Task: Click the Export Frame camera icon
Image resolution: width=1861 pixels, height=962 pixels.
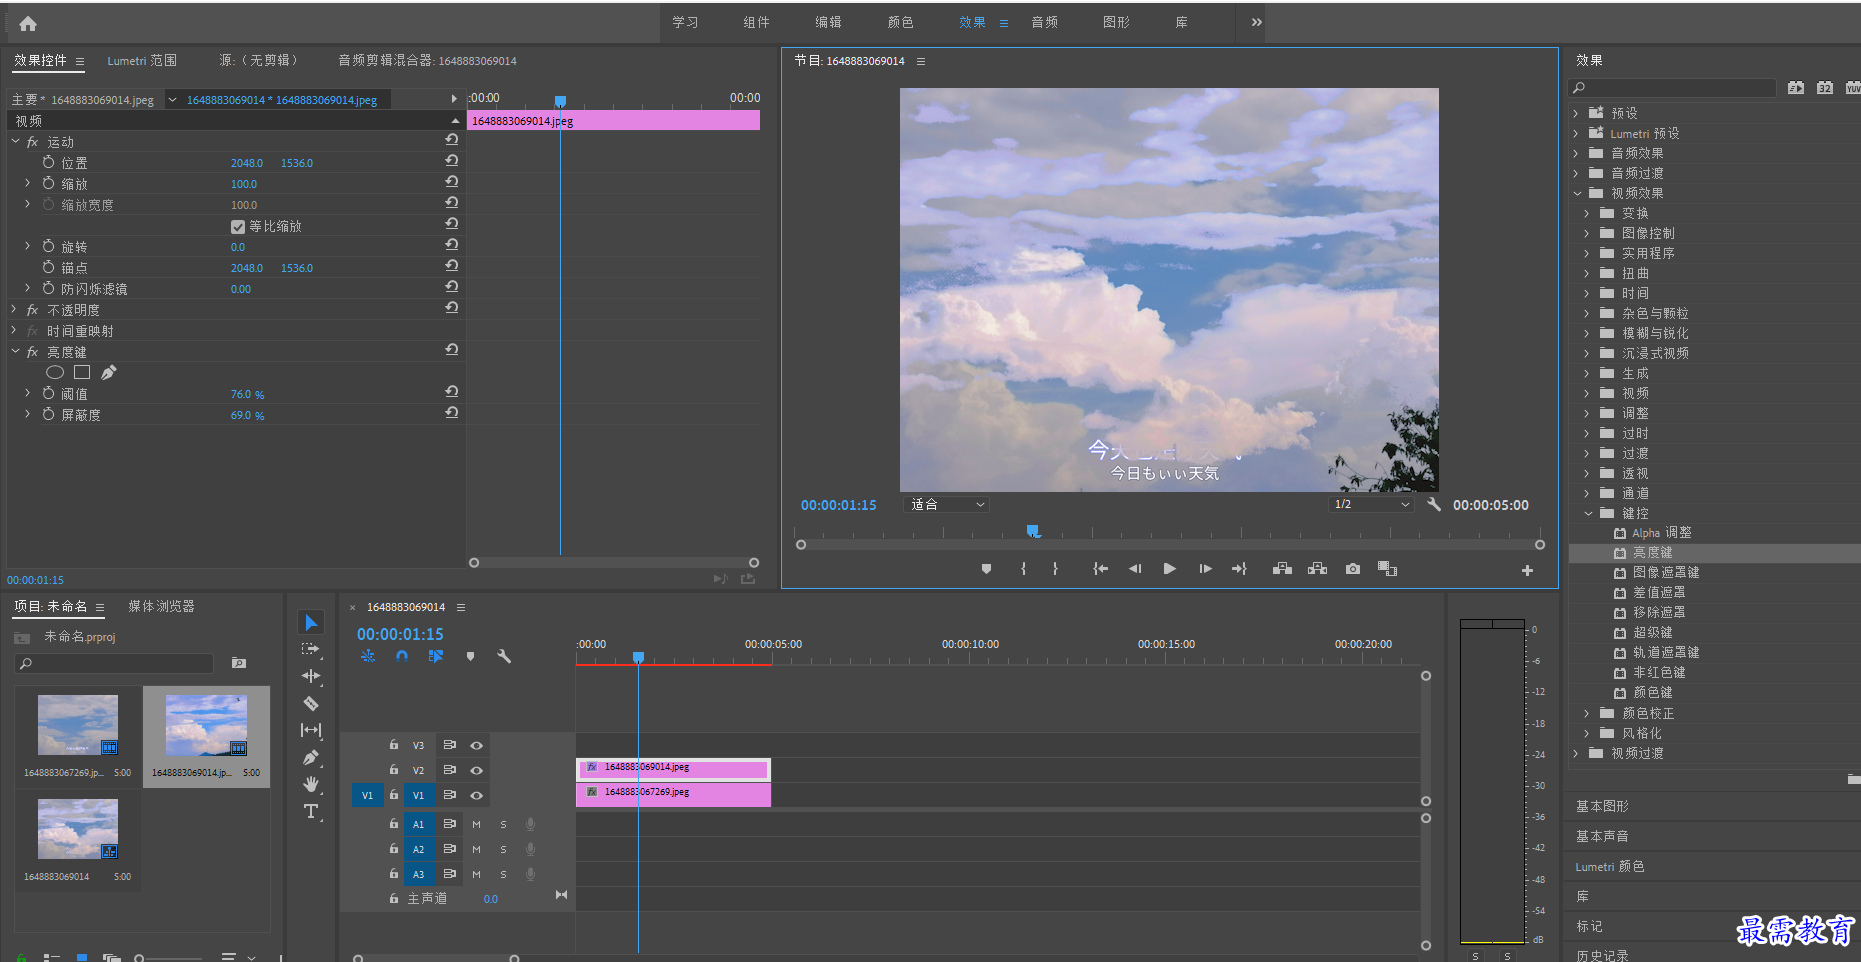Action: [1353, 569]
